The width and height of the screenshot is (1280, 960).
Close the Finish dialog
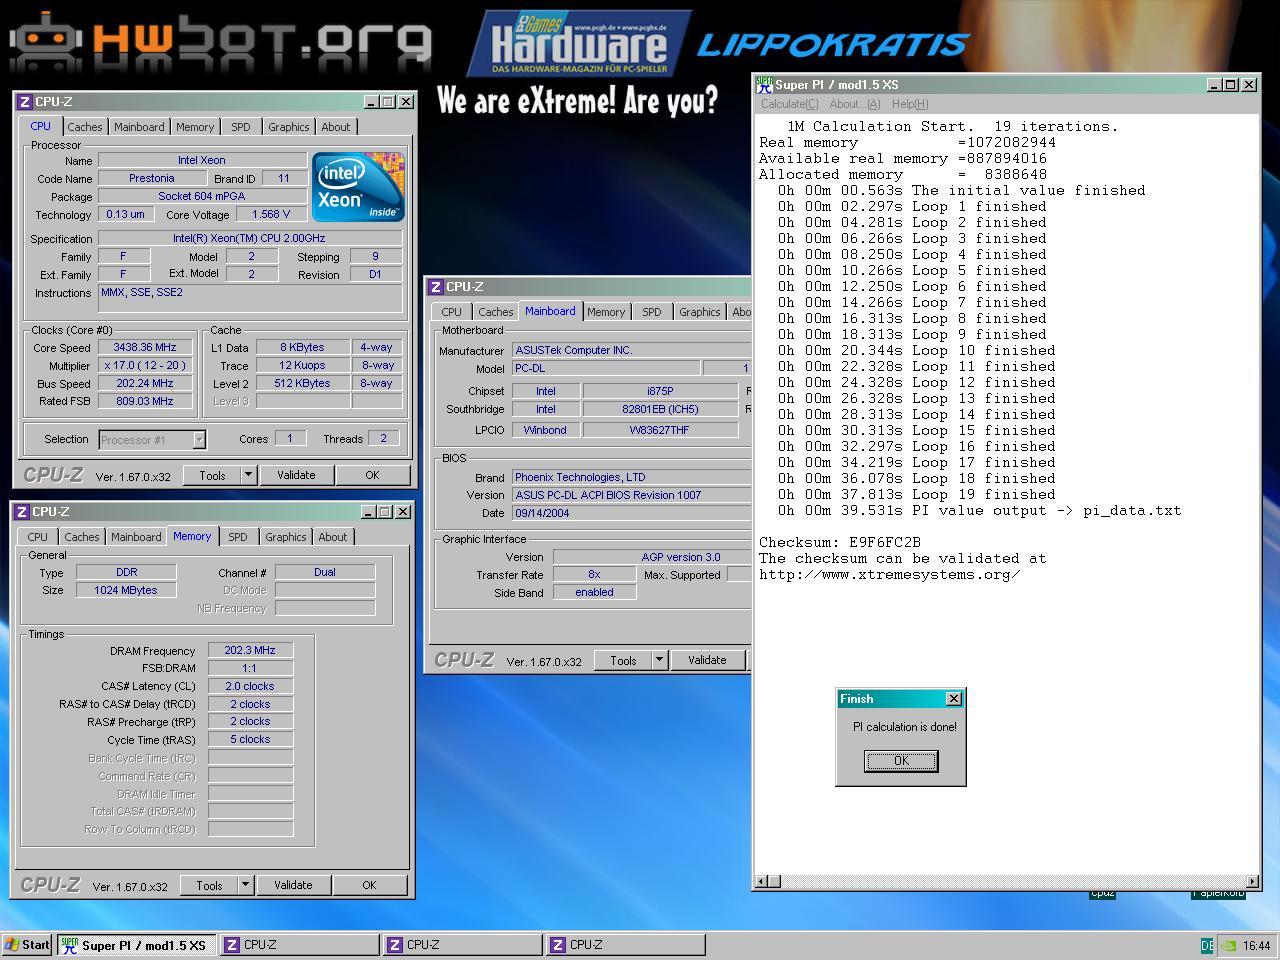tap(953, 699)
